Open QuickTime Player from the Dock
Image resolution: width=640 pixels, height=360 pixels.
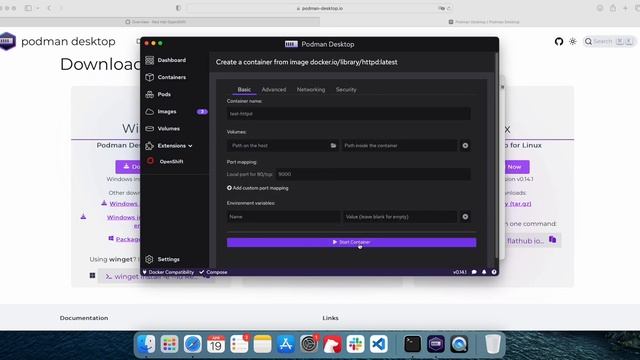click(459, 344)
